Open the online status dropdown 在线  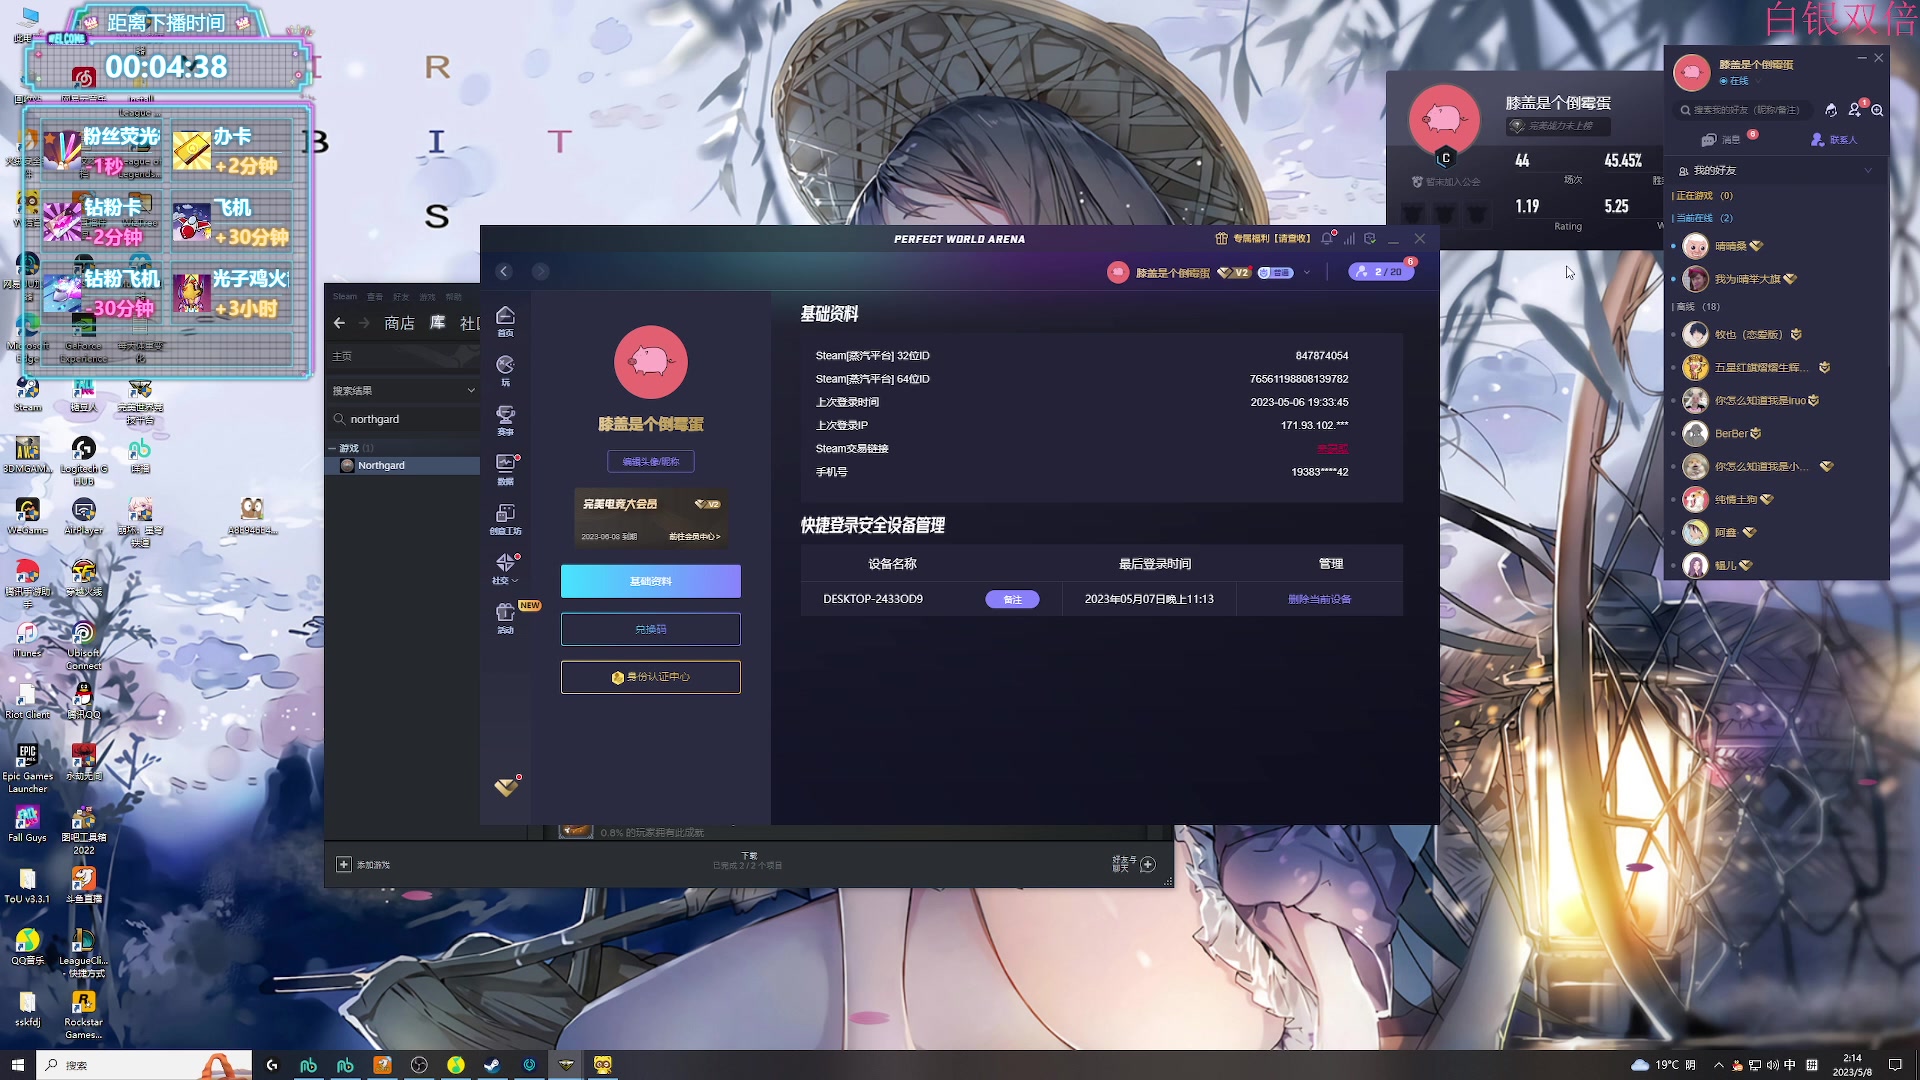1740,81
